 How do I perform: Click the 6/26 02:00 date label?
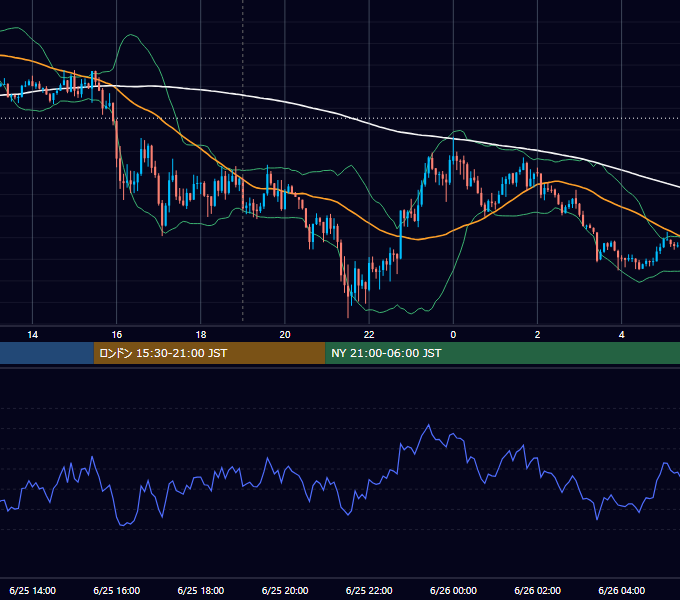pyautogui.click(x=537, y=590)
